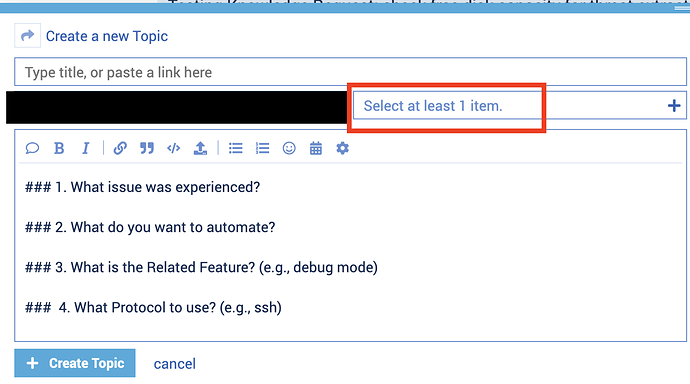Insert a date with the calendar icon
This screenshot has height=384, width=690.
point(316,148)
